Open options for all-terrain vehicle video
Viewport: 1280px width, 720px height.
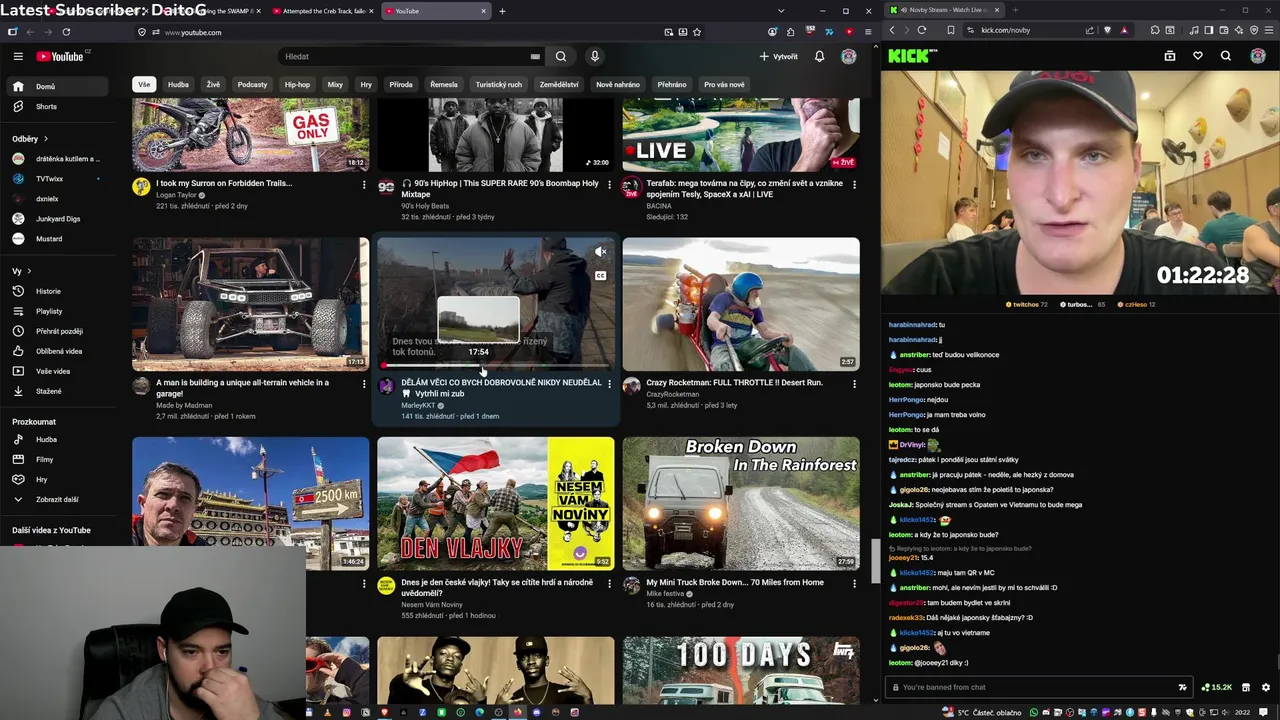364,384
